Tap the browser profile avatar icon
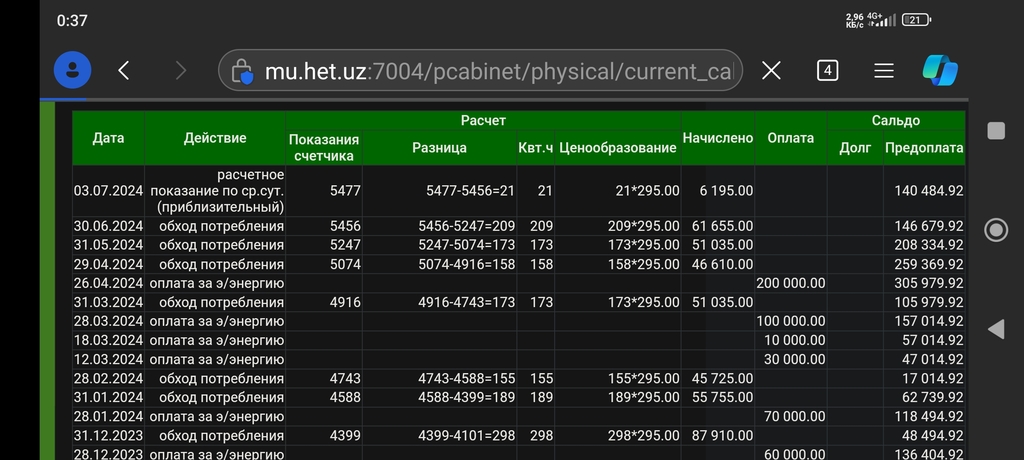1024x460 pixels. 72,71
